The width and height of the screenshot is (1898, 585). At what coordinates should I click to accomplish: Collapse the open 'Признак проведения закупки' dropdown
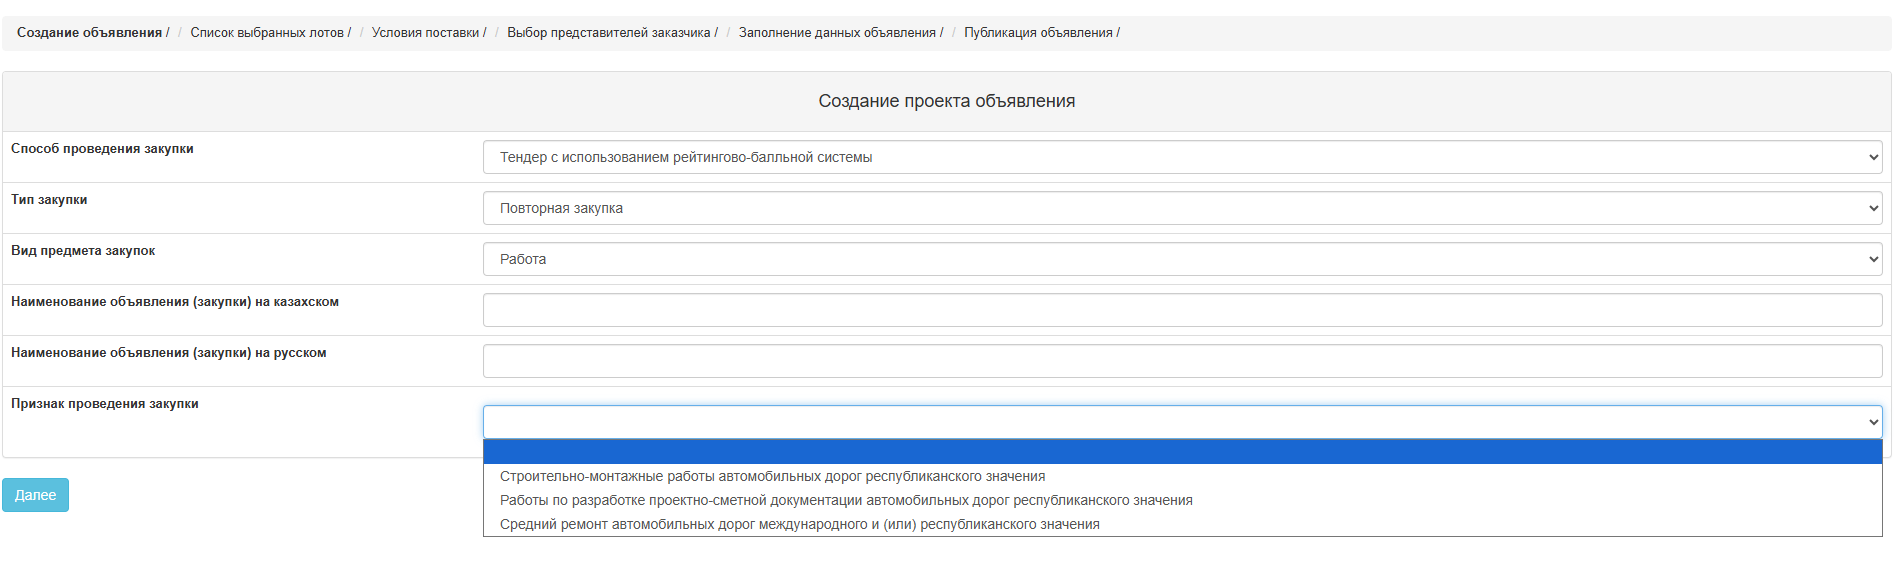pos(1182,422)
